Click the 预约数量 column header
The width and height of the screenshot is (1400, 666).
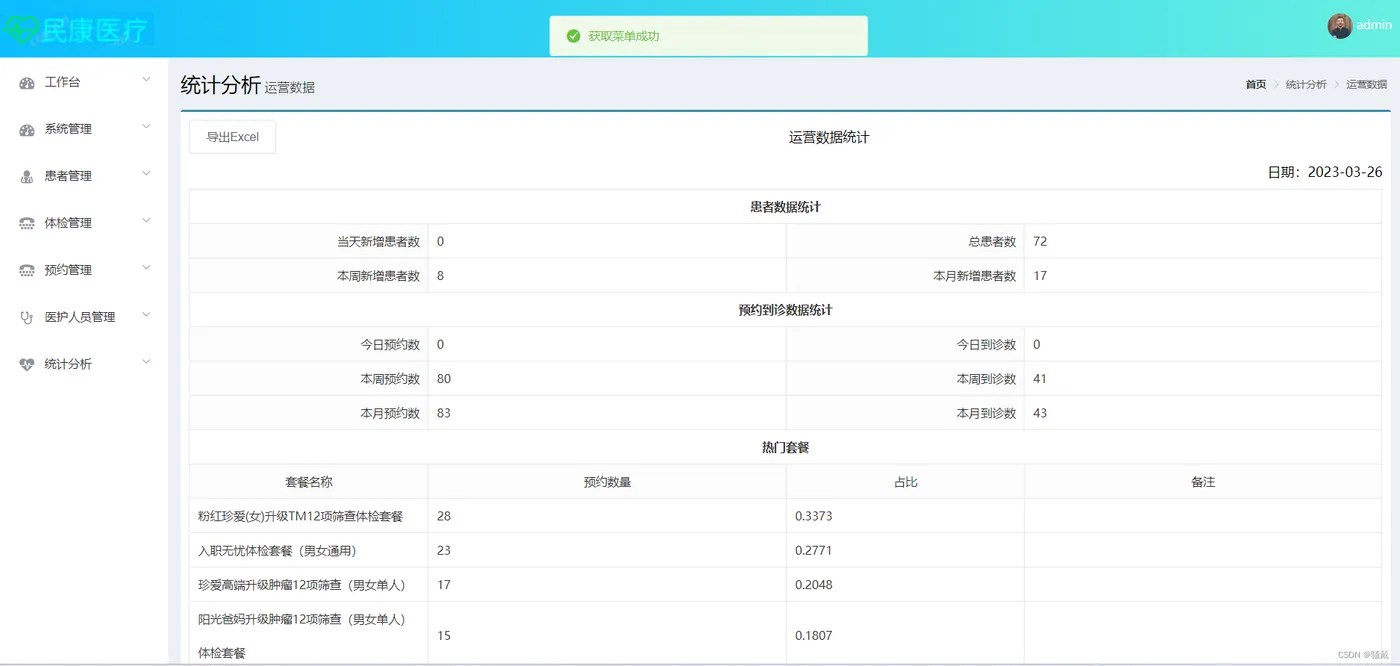click(607, 482)
